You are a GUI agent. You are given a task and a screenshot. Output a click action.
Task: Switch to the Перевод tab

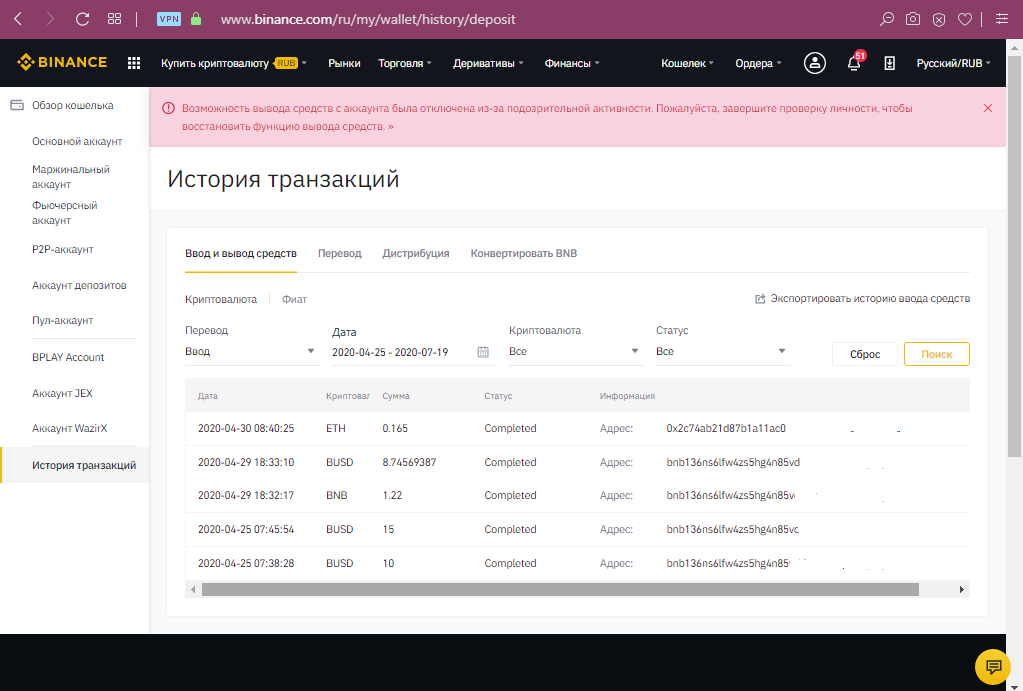tap(340, 253)
